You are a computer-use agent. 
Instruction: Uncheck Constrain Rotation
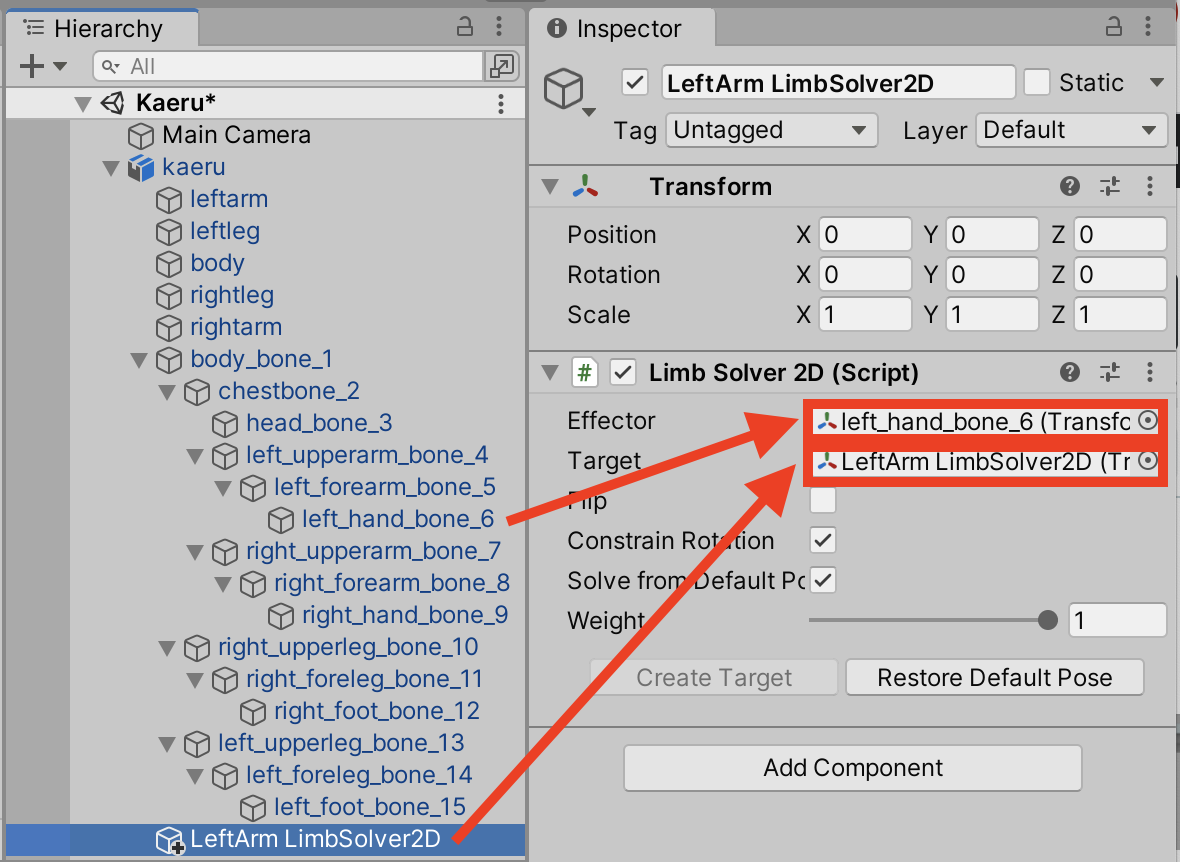[822, 540]
